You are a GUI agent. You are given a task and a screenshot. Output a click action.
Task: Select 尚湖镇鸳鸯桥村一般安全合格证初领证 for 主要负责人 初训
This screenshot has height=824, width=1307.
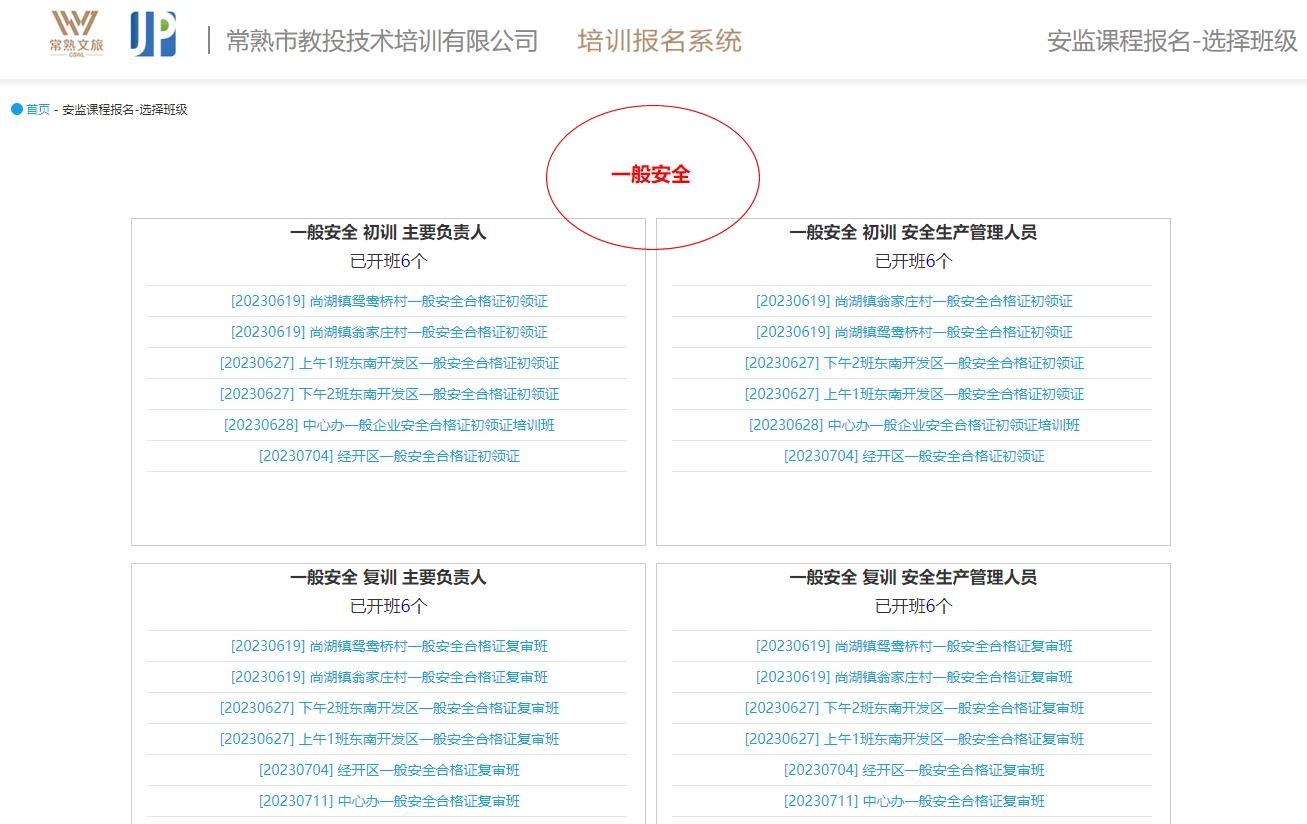coord(390,300)
